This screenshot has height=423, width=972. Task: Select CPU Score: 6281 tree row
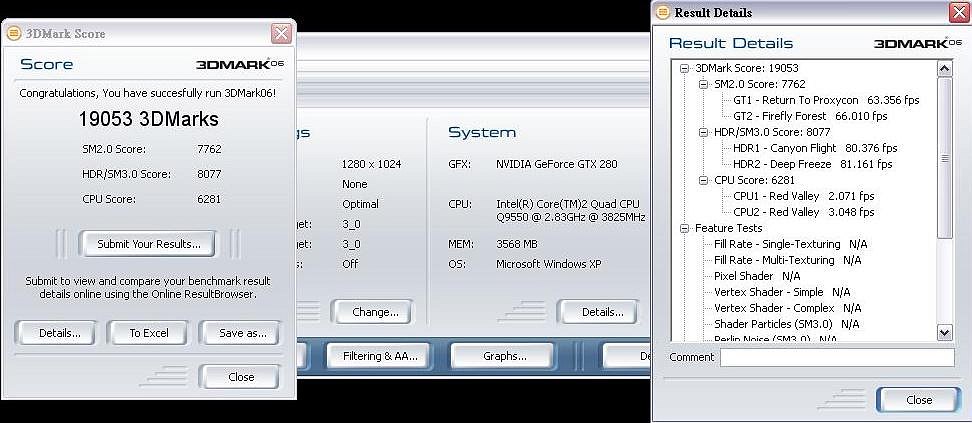pos(754,180)
